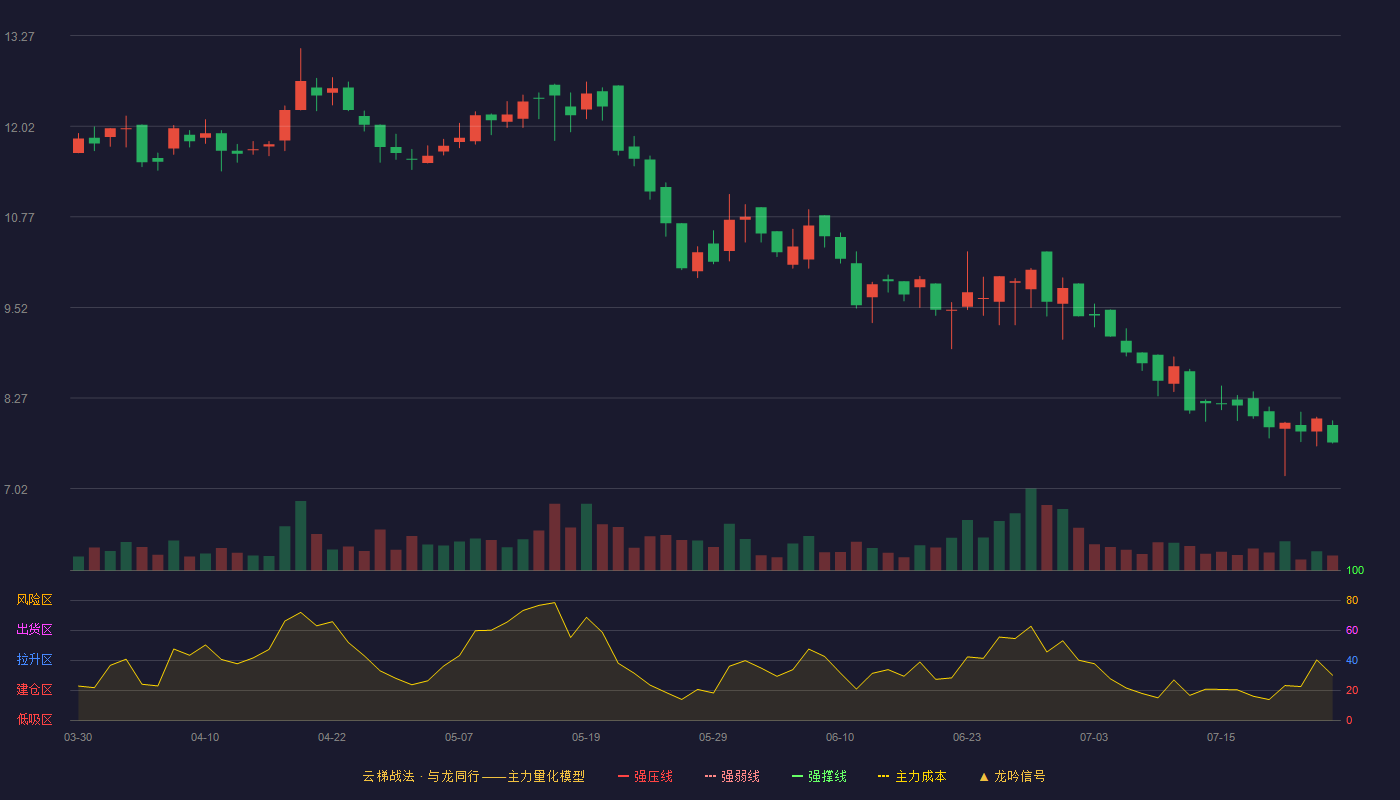This screenshot has width=1400, height=800.
Task: Click the 13.27 price axis label
Action: (19, 37)
